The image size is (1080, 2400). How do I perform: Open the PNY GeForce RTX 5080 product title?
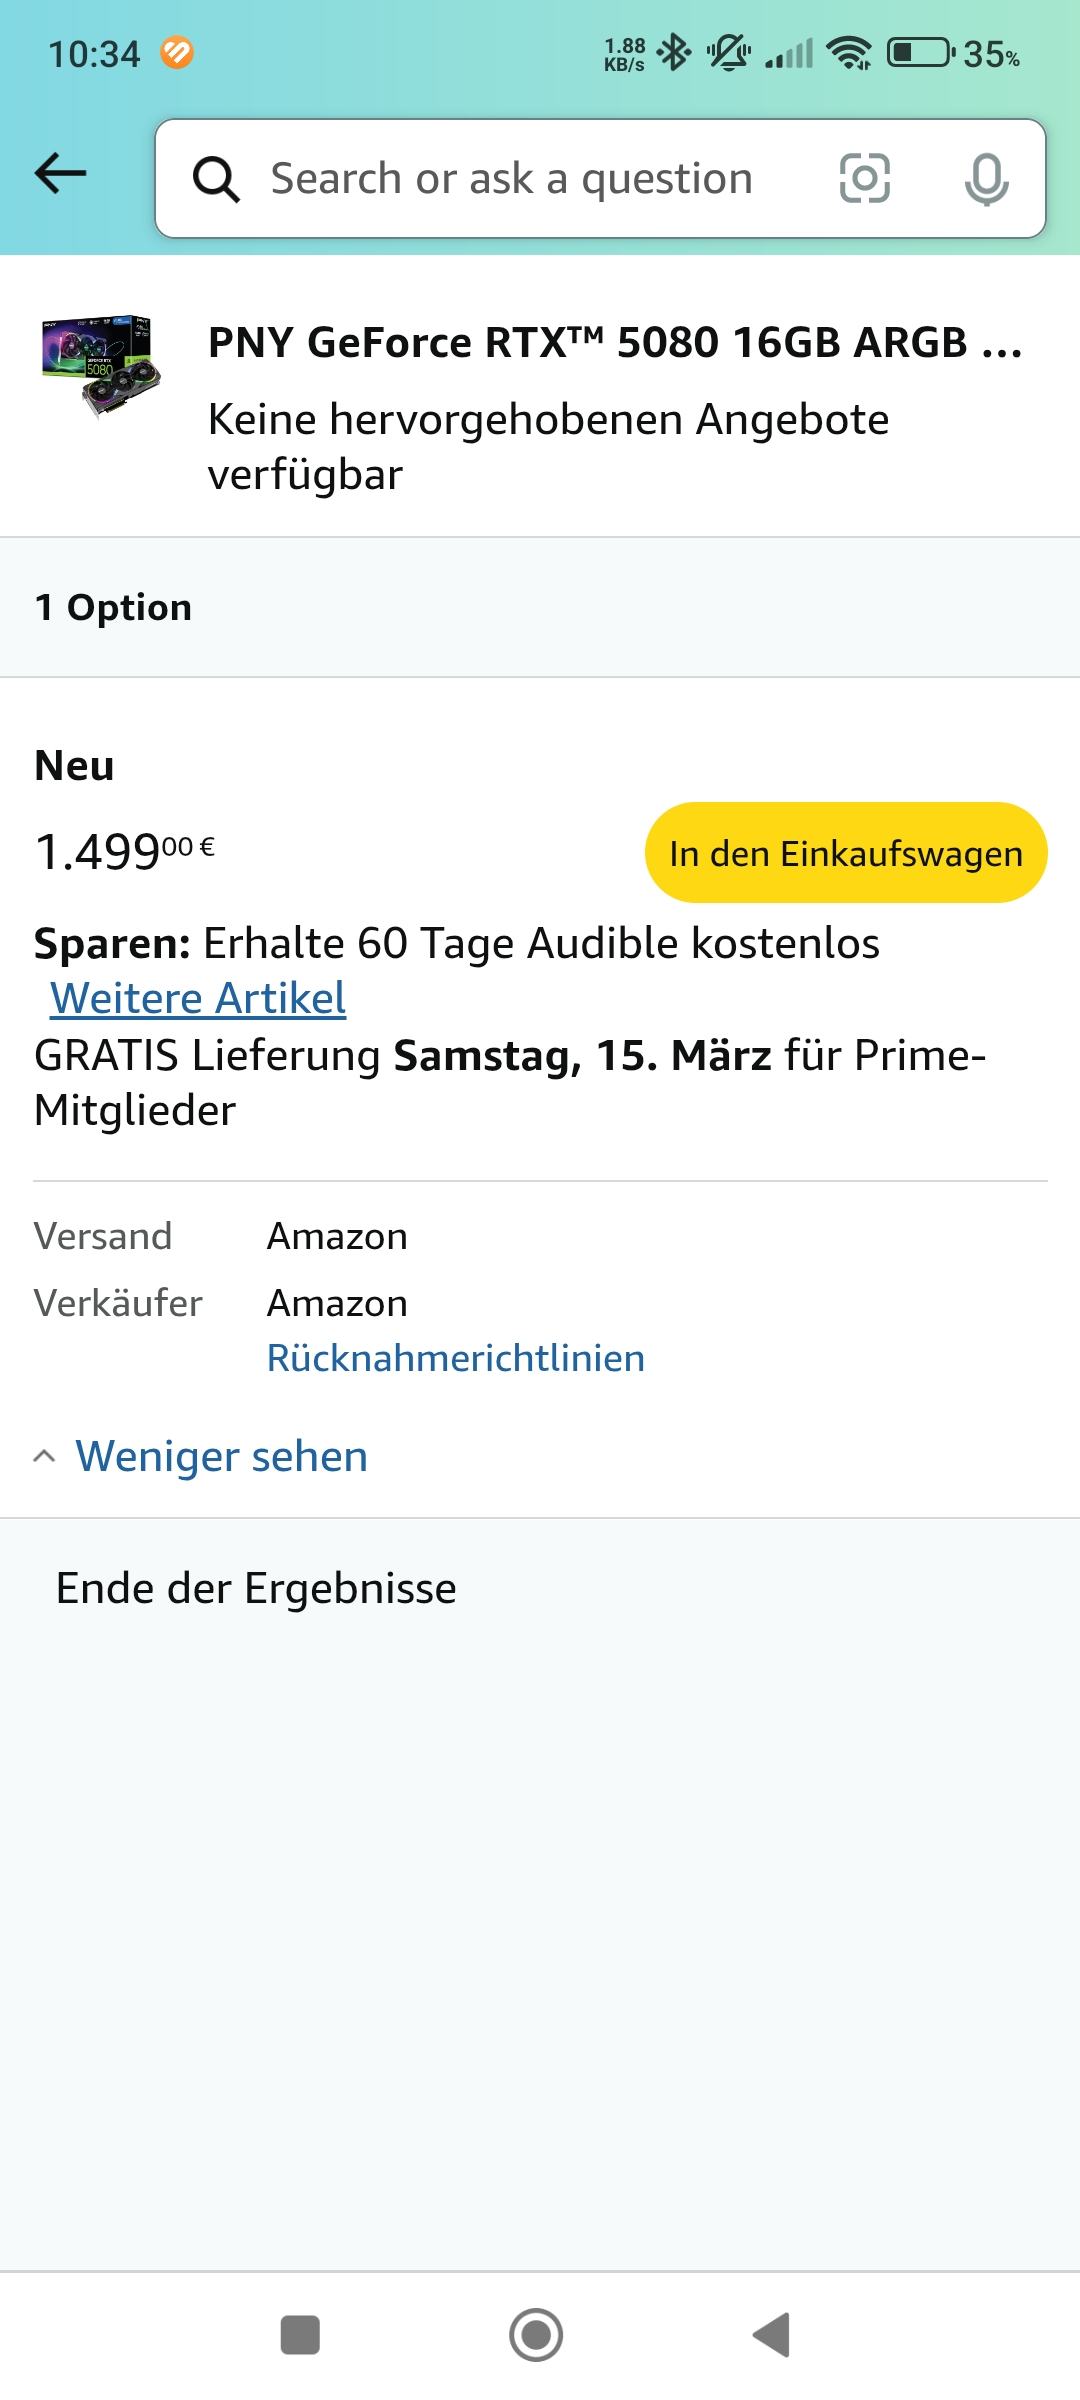coord(614,343)
